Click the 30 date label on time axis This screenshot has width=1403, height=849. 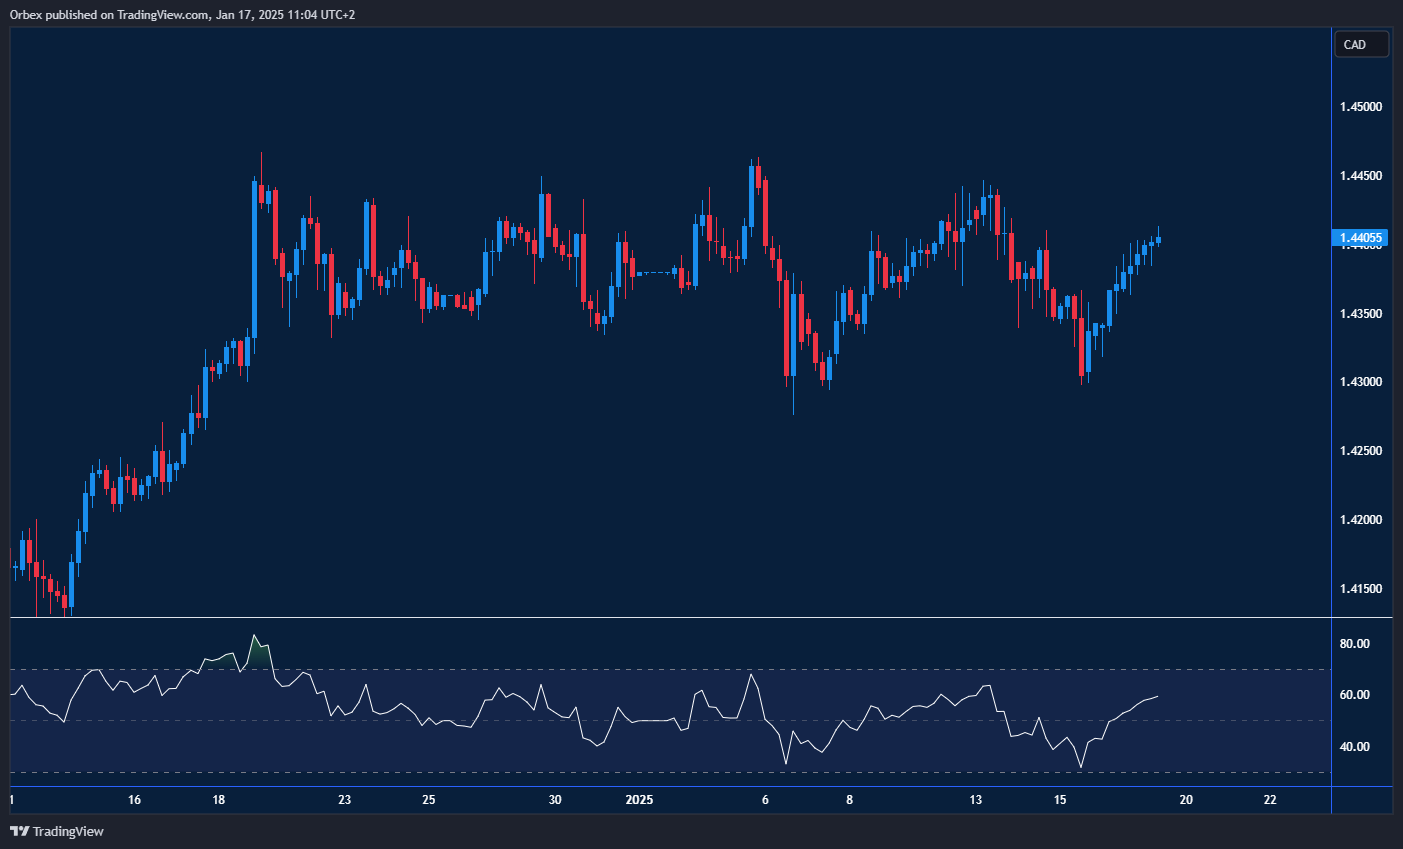[x=555, y=800]
